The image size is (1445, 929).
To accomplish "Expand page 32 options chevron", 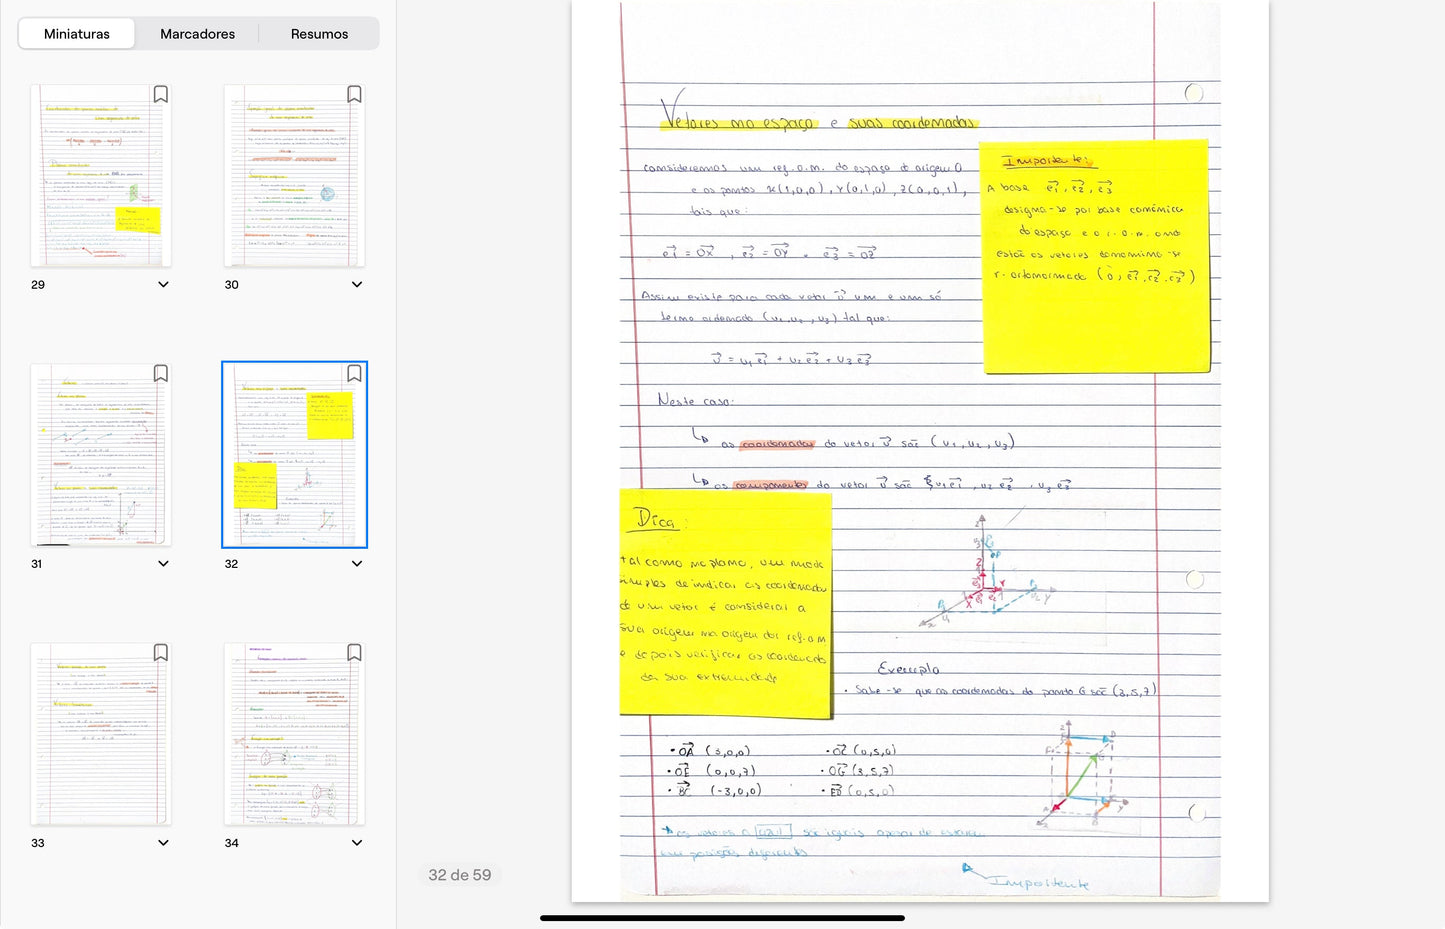I will click(x=357, y=564).
